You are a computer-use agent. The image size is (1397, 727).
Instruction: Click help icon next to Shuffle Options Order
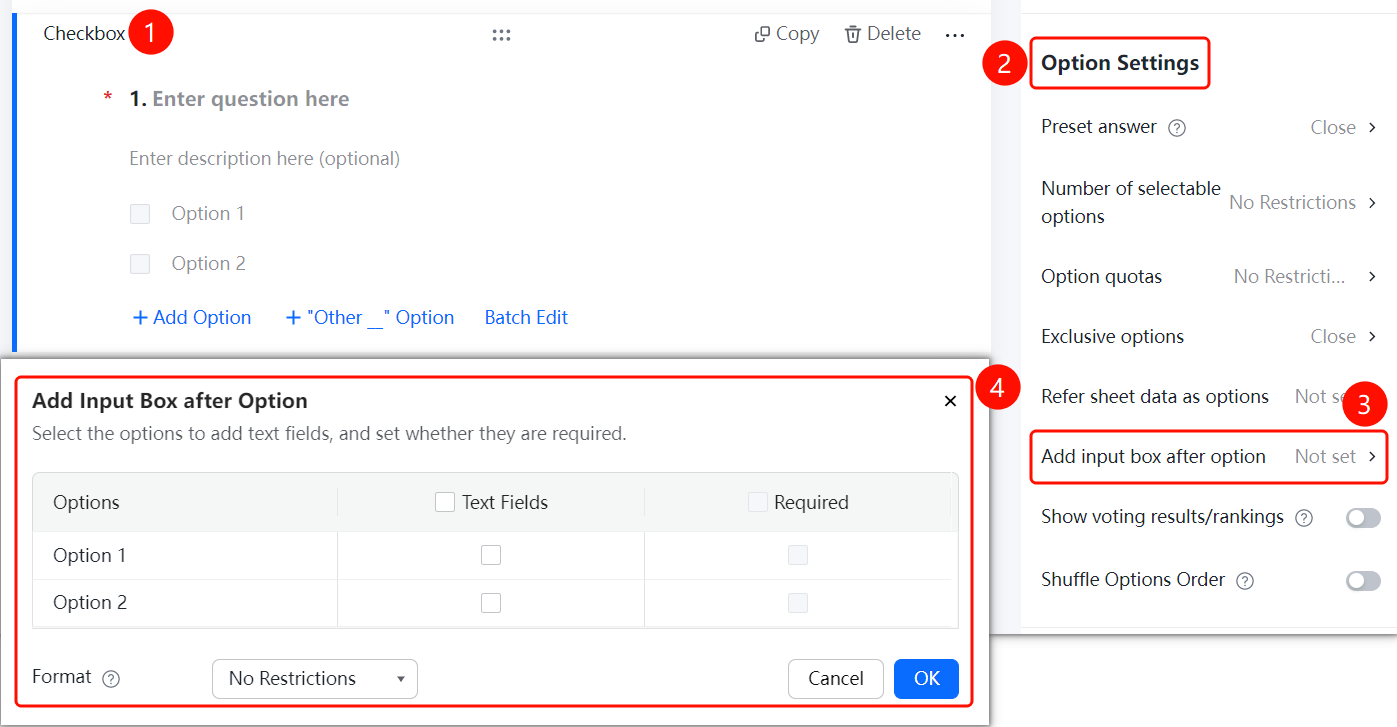(x=1245, y=581)
